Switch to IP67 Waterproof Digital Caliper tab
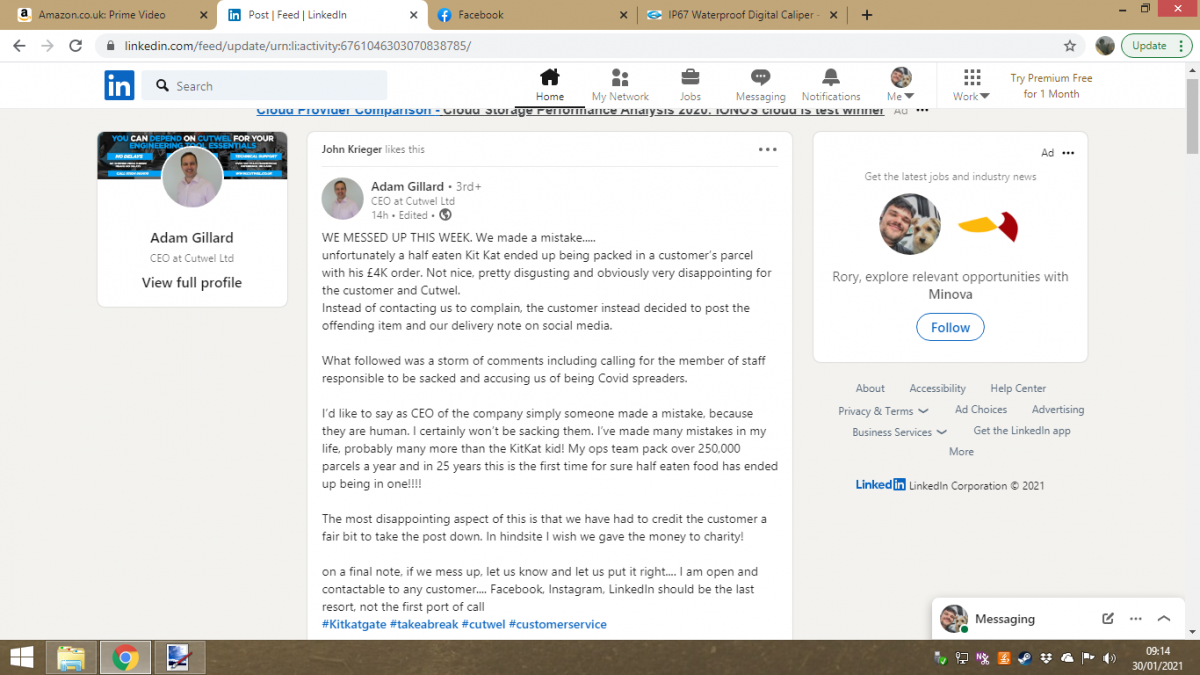The width and height of the screenshot is (1200, 675). [x=744, y=15]
